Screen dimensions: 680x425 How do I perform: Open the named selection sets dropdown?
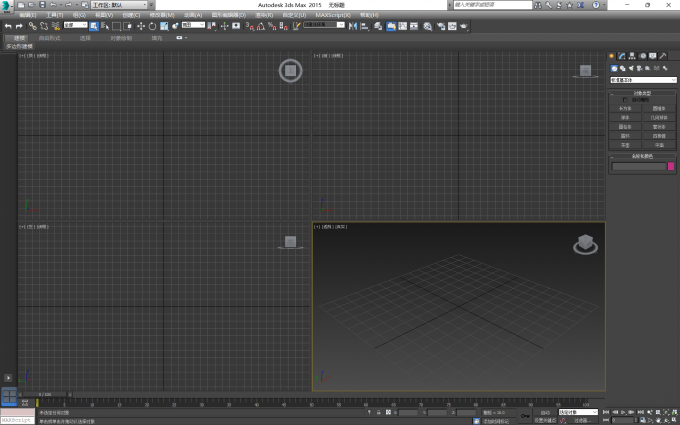[324, 25]
